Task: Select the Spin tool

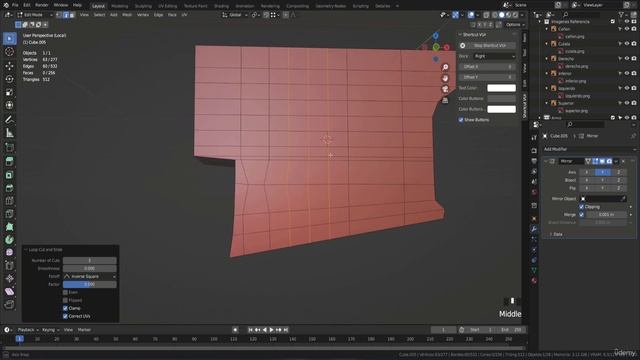Action: (x=9, y=240)
